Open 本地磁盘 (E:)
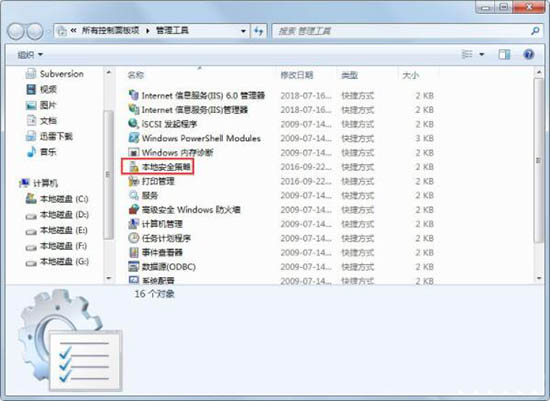Image resolution: width=550 pixels, height=401 pixels. pos(57,230)
